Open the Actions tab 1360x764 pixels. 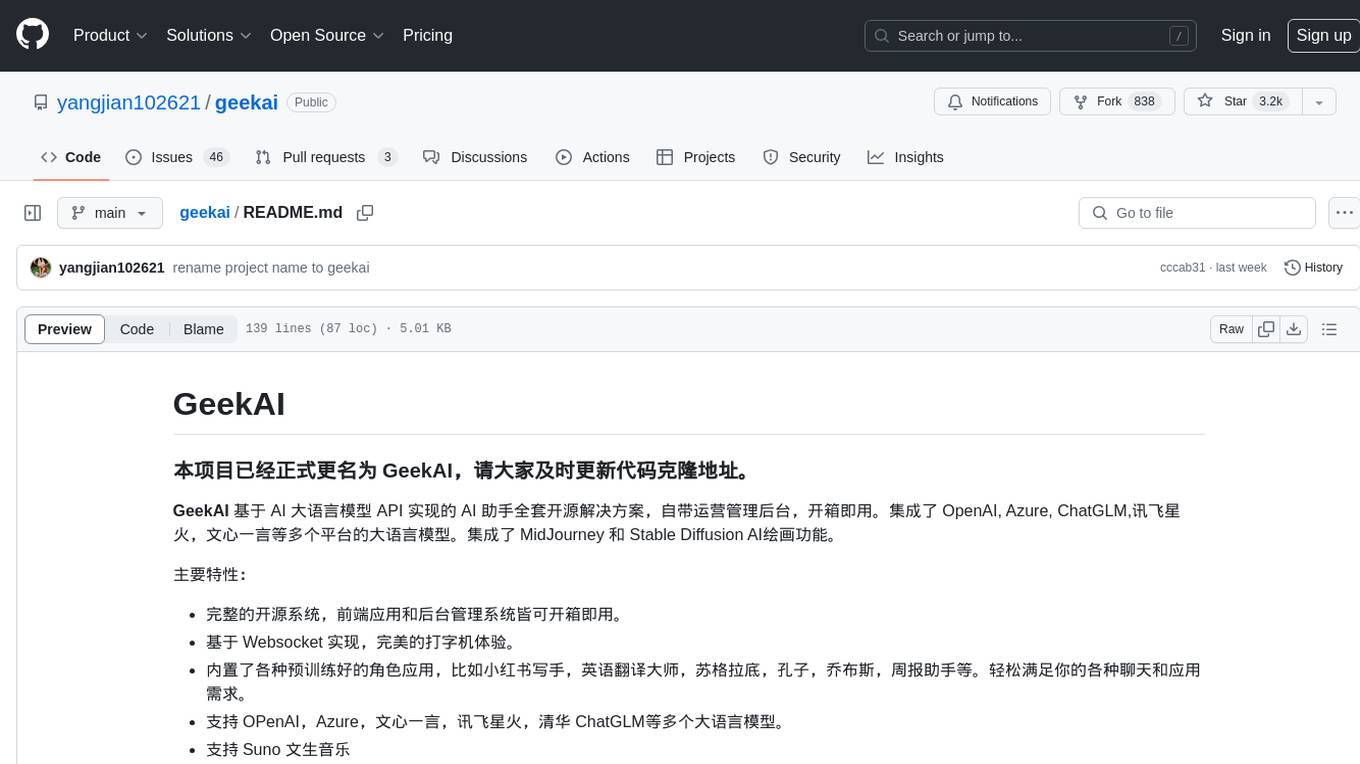point(592,157)
